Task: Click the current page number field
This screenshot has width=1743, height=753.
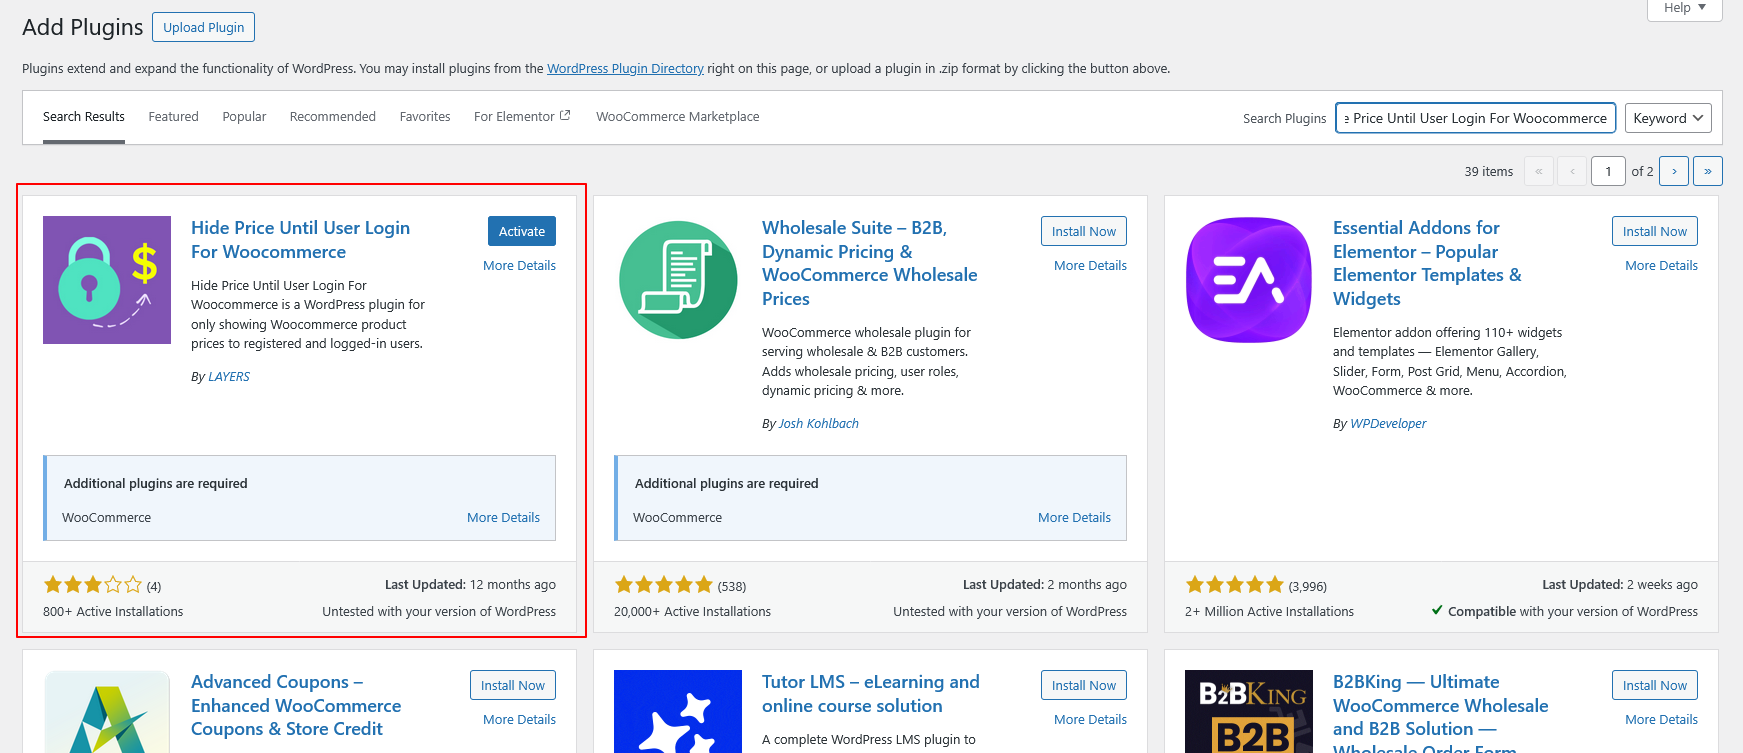Action: [1608, 171]
